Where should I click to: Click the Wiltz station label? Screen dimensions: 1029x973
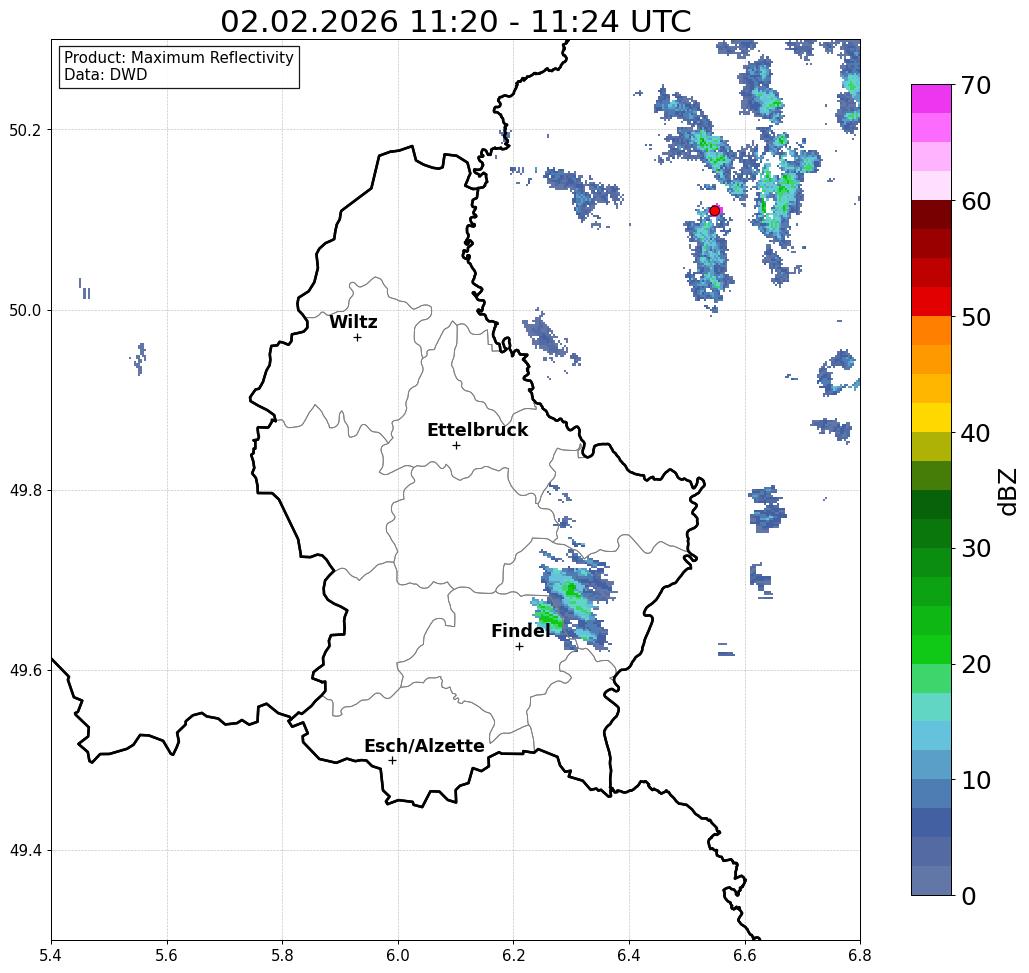coord(353,322)
